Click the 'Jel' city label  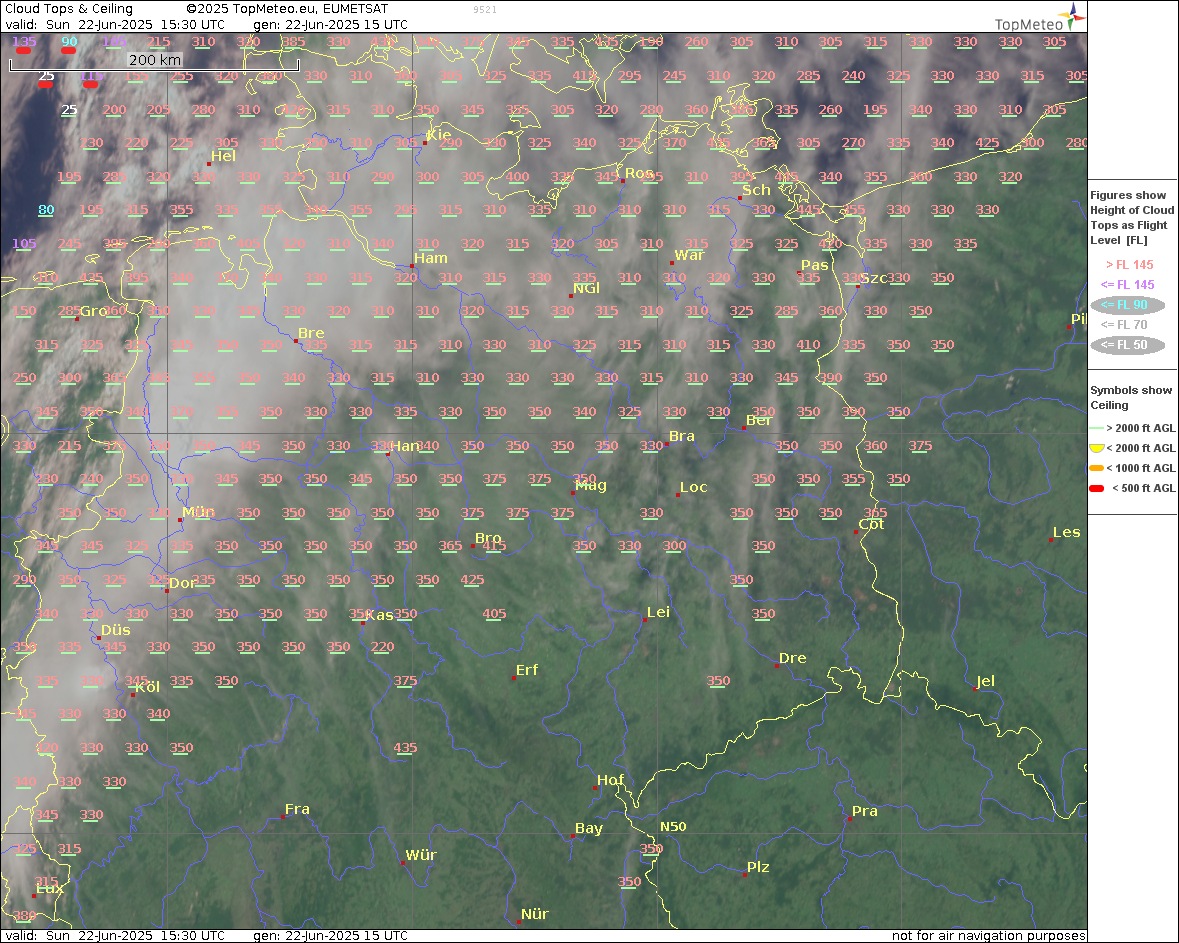(986, 681)
